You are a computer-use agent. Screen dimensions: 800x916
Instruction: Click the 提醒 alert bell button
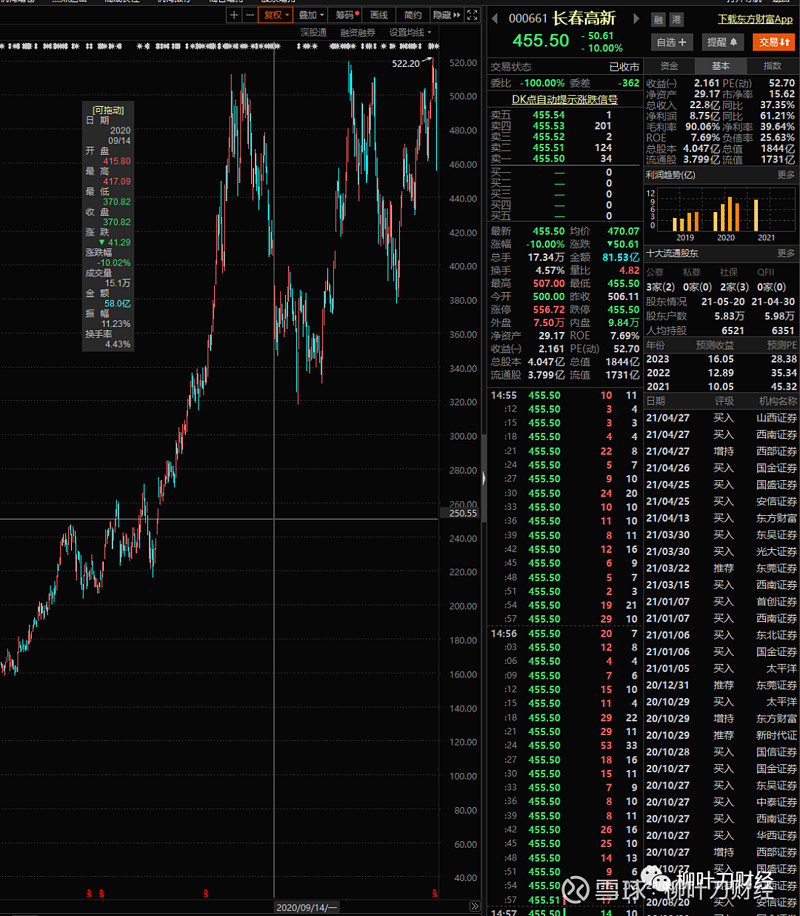(721, 42)
